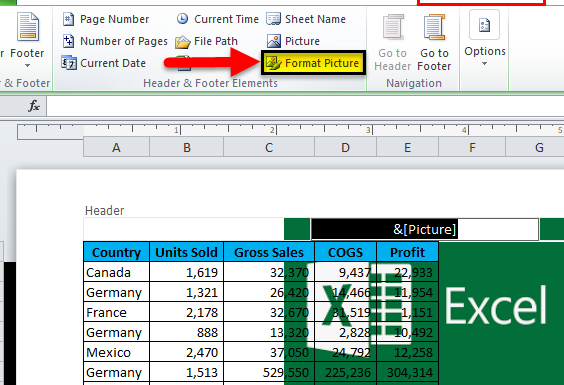Expand the Options dropdown
Screen dimensions: 564x385
point(485,38)
